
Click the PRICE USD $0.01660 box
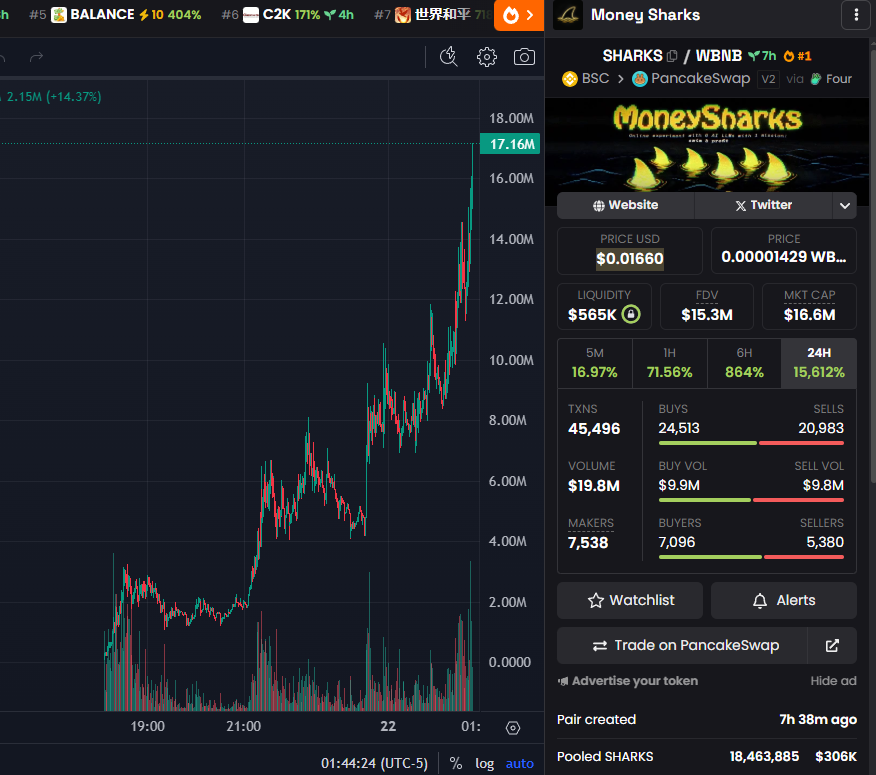tap(630, 250)
